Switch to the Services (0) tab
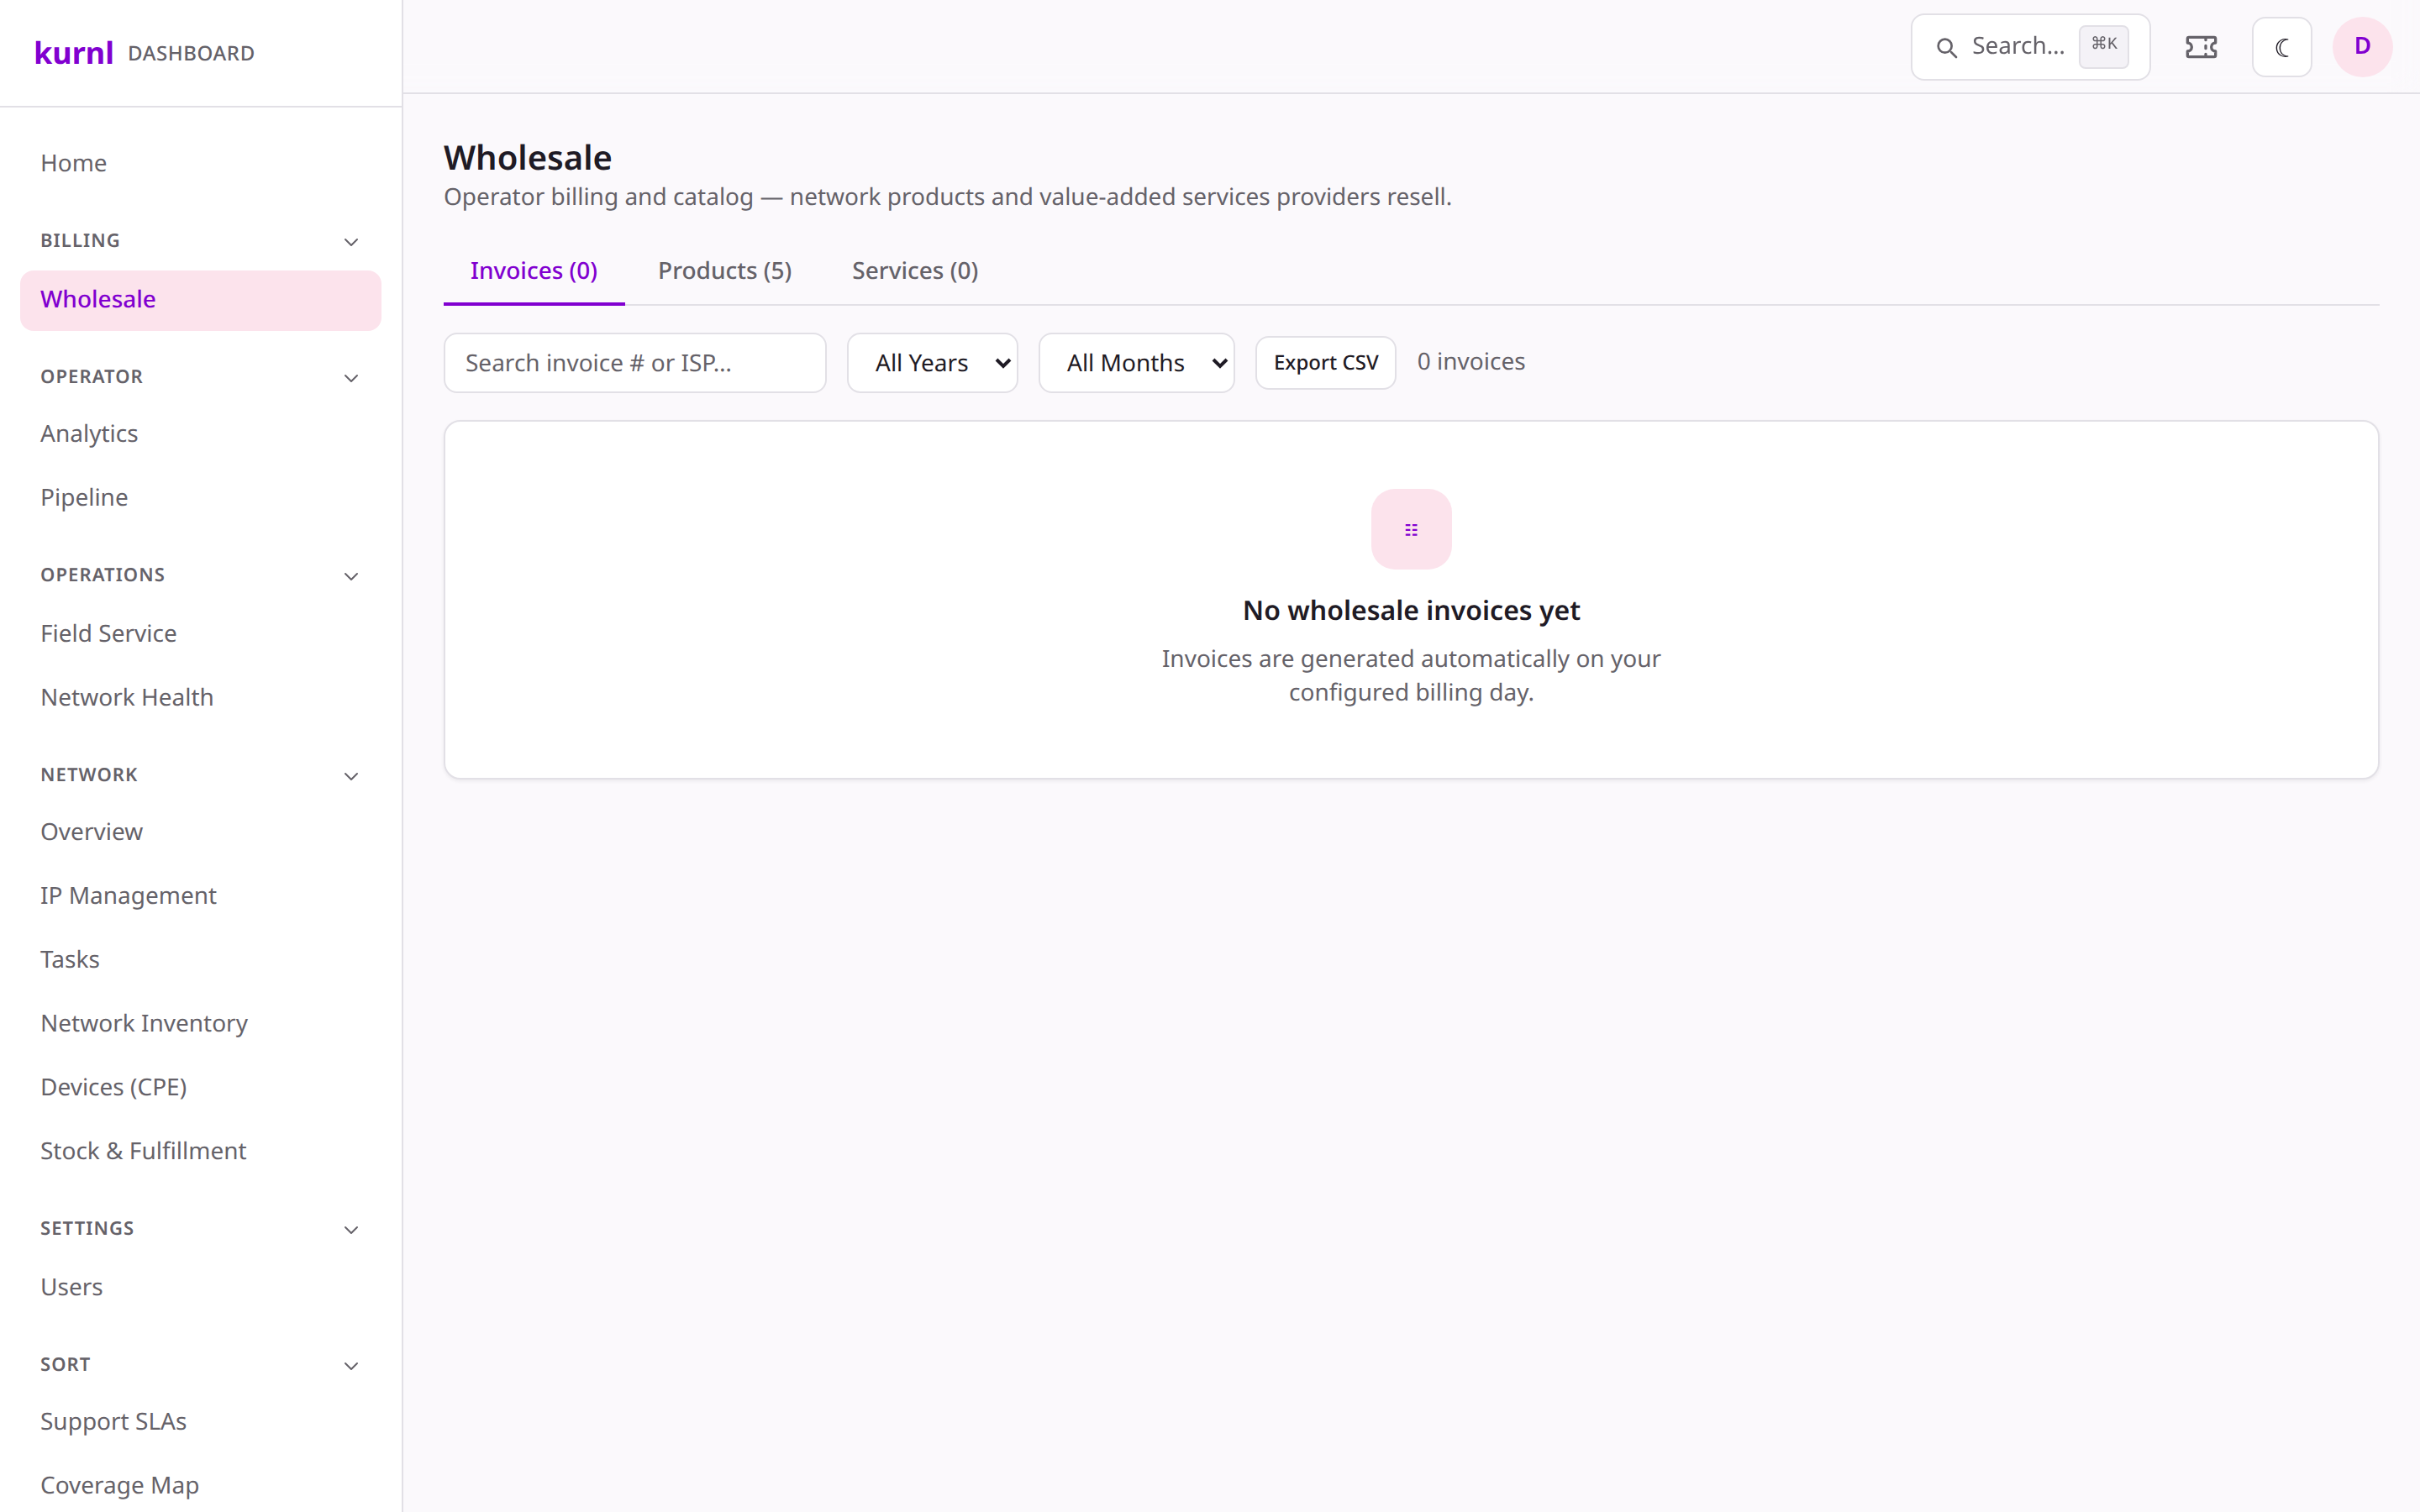 915,271
